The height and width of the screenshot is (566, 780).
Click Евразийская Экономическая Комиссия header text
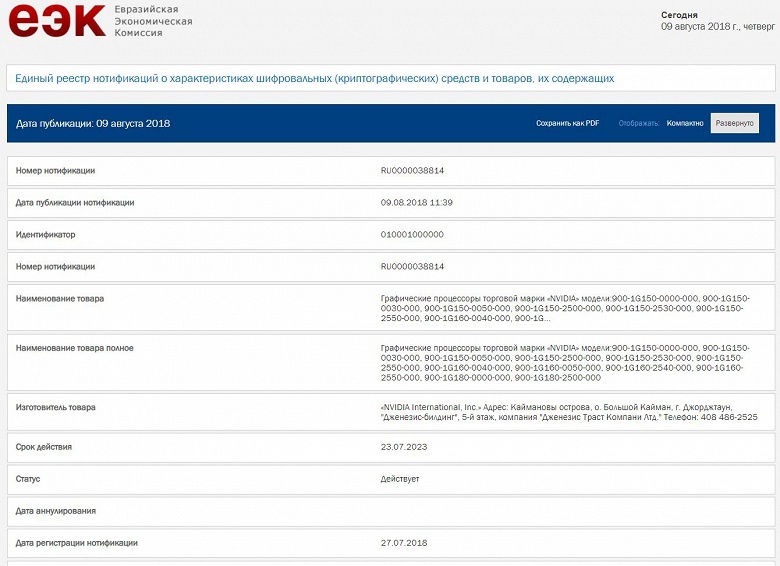pyautogui.click(x=153, y=21)
